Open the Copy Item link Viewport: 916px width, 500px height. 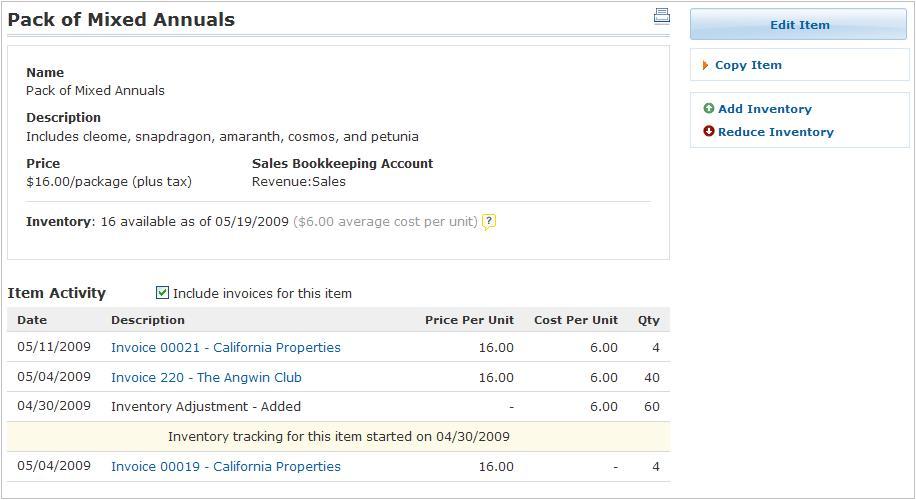[x=748, y=65]
